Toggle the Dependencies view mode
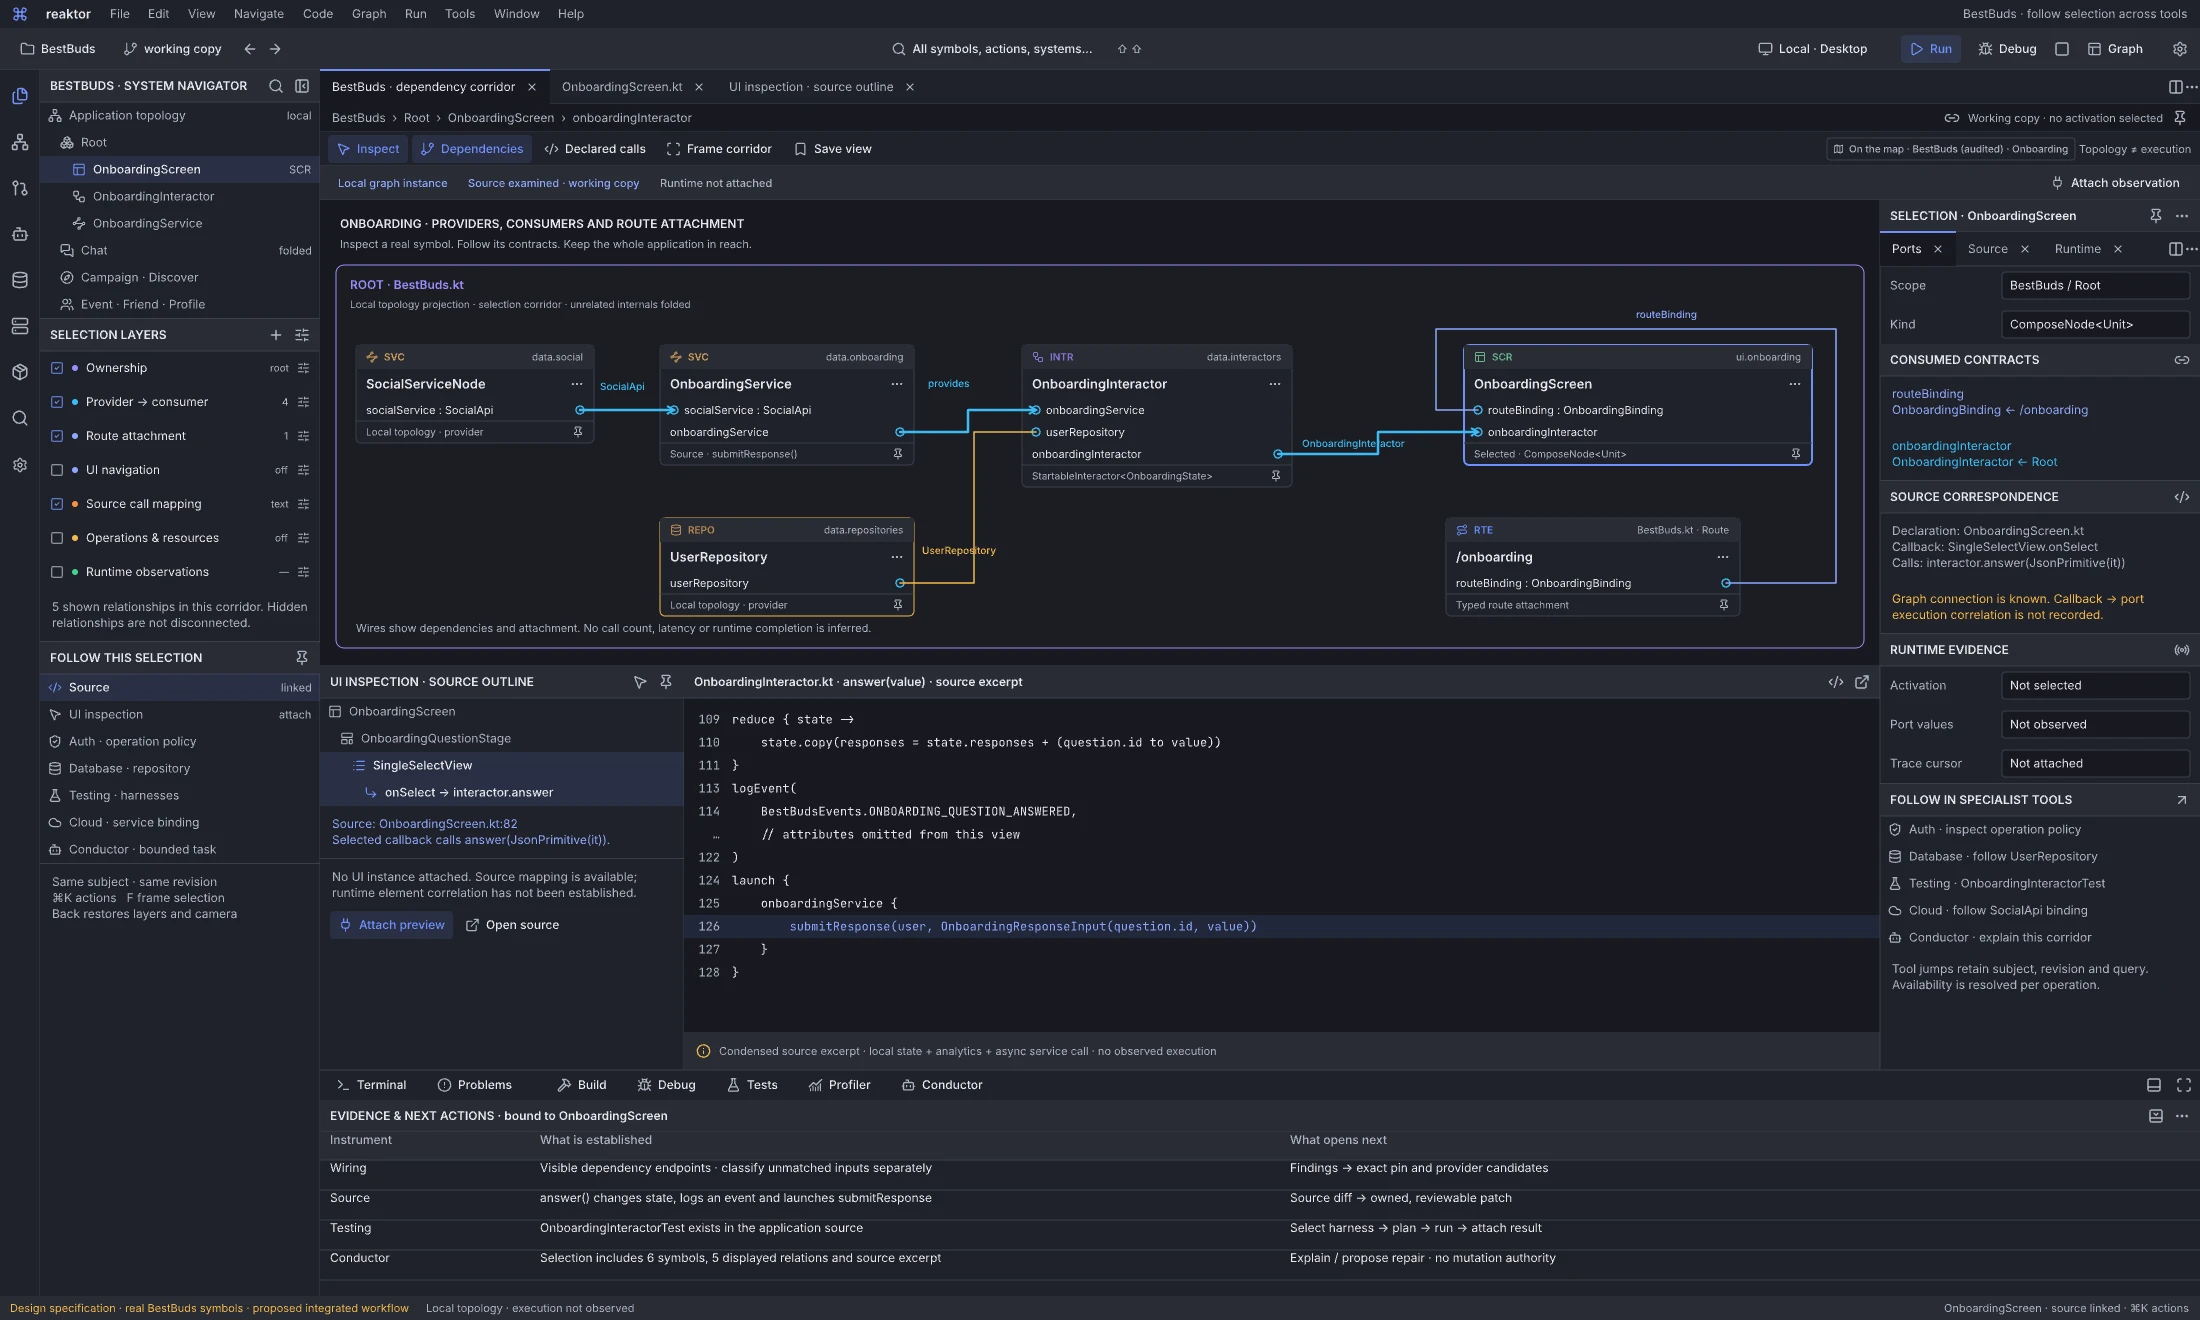Screen dimensions: 2200x1320 pyautogui.click(x=472, y=149)
